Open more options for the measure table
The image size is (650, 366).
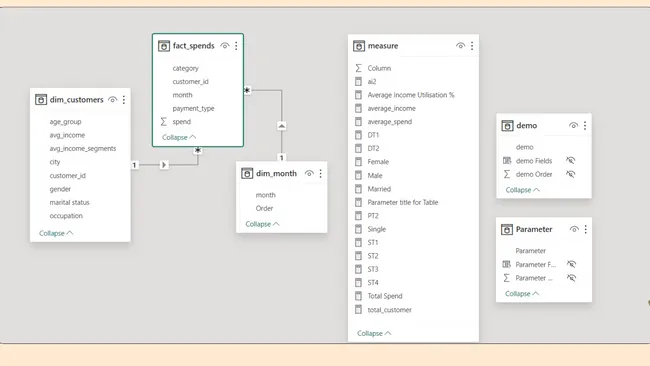(472, 46)
